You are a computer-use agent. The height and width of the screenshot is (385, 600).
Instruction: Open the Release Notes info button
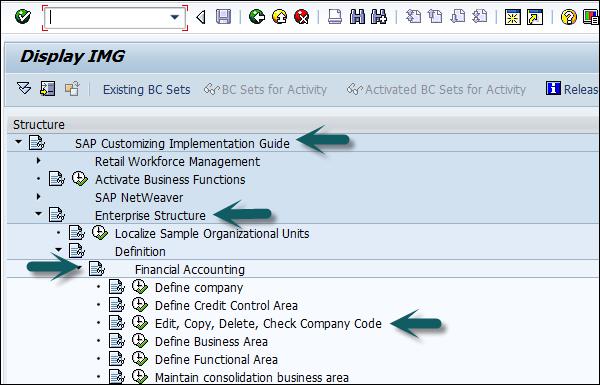[572, 89]
